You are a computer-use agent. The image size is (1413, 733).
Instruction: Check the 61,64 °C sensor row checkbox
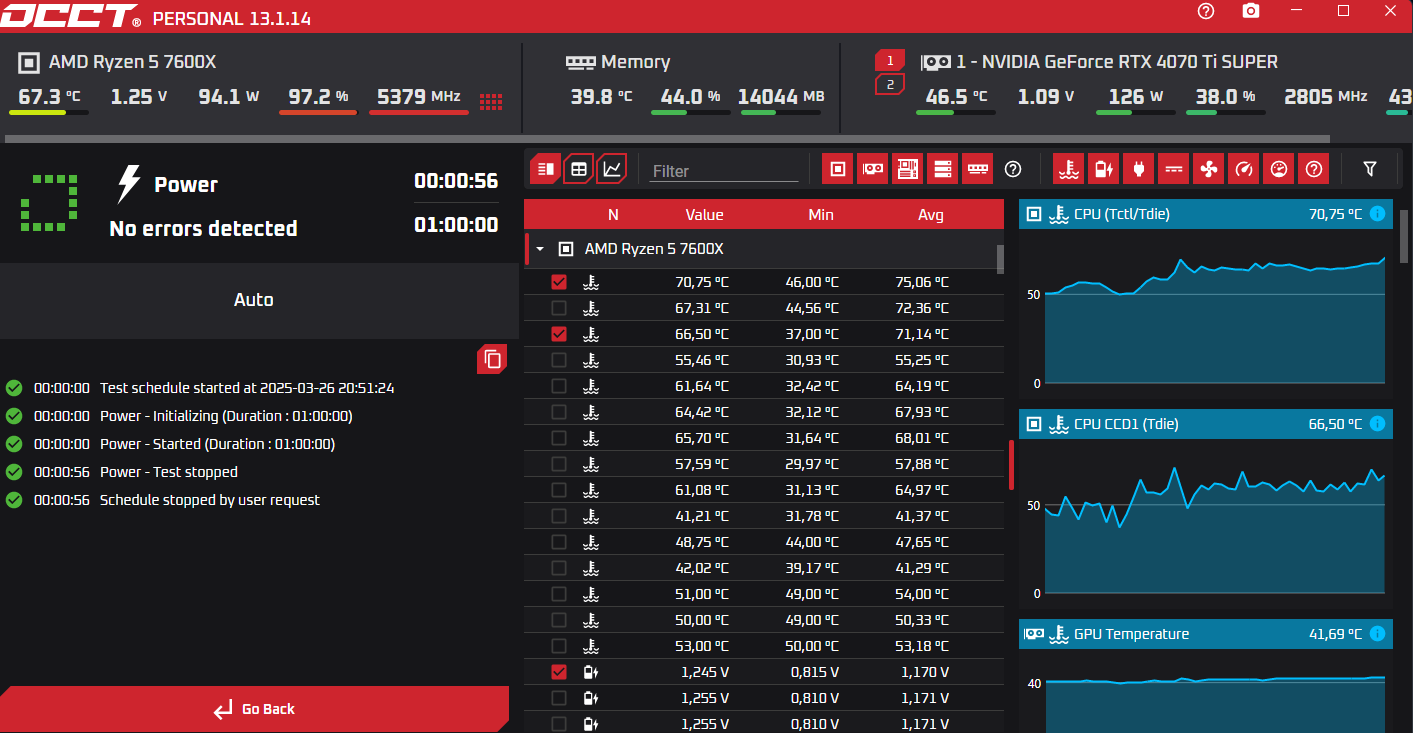pyautogui.click(x=559, y=386)
